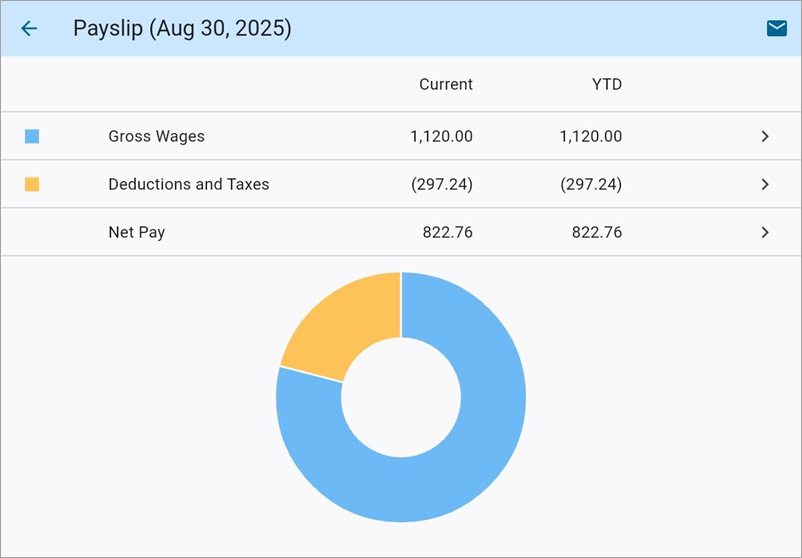The image size is (802, 558).
Task: Click the white center of donut chart
Action: (401, 397)
